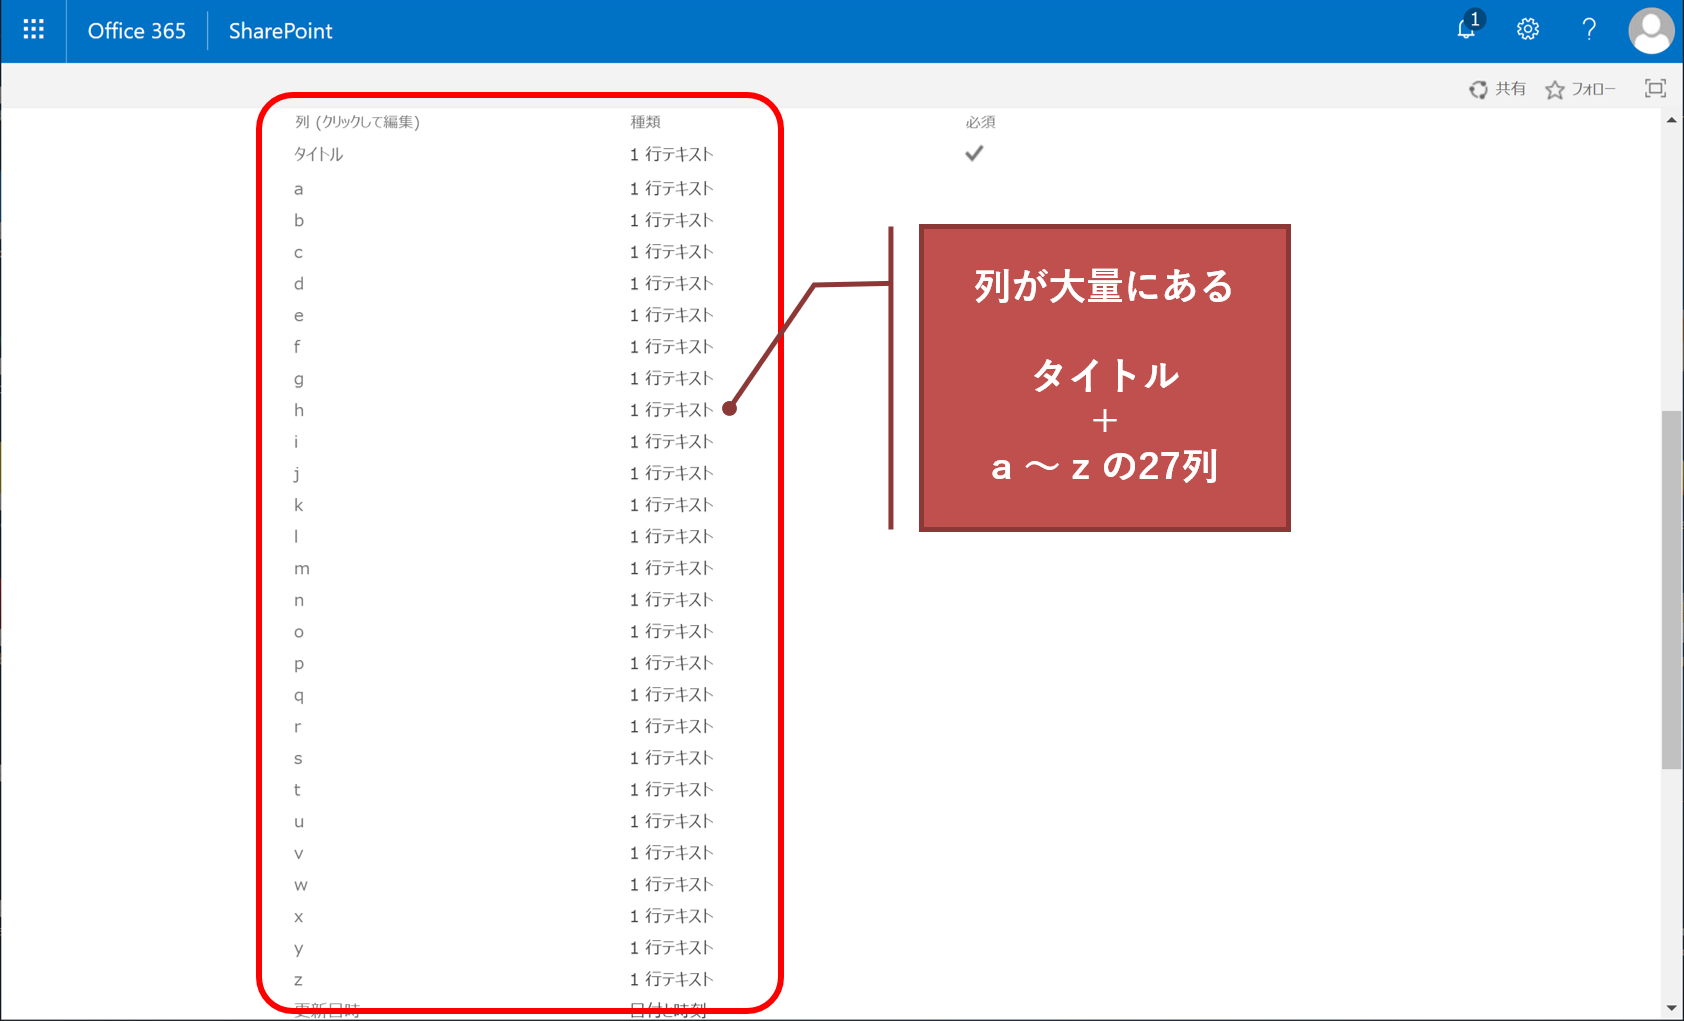The width and height of the screenshot is (1684, 1021).
Task: Open column a settings
Action: pos(298,188)
